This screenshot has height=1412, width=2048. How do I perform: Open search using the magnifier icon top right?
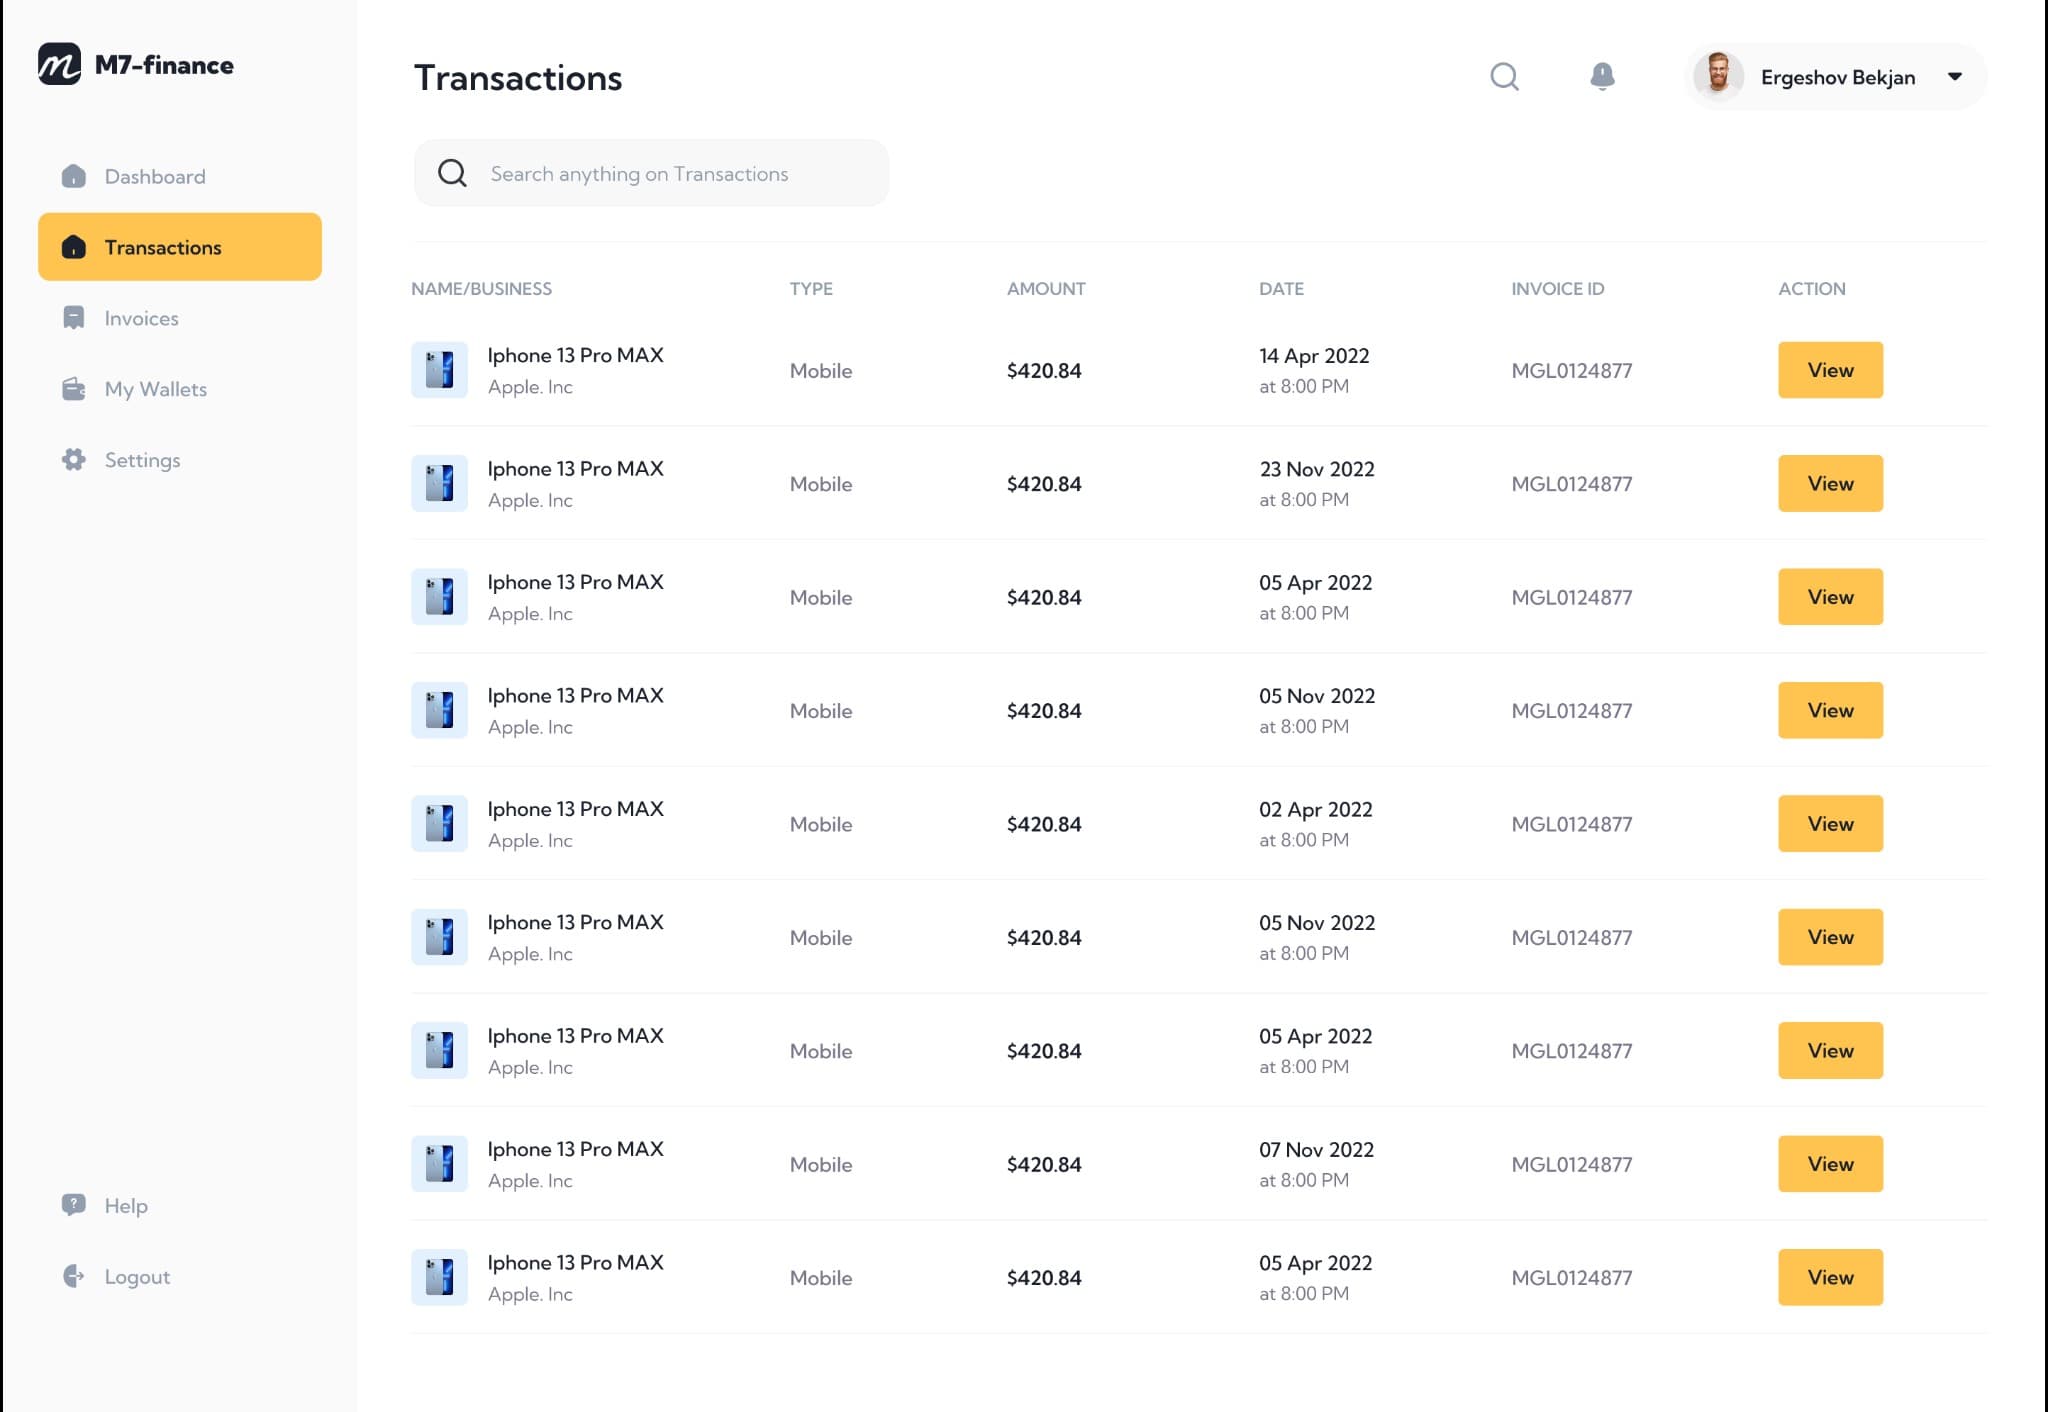pyautogui.click(x=1504, y=76)
